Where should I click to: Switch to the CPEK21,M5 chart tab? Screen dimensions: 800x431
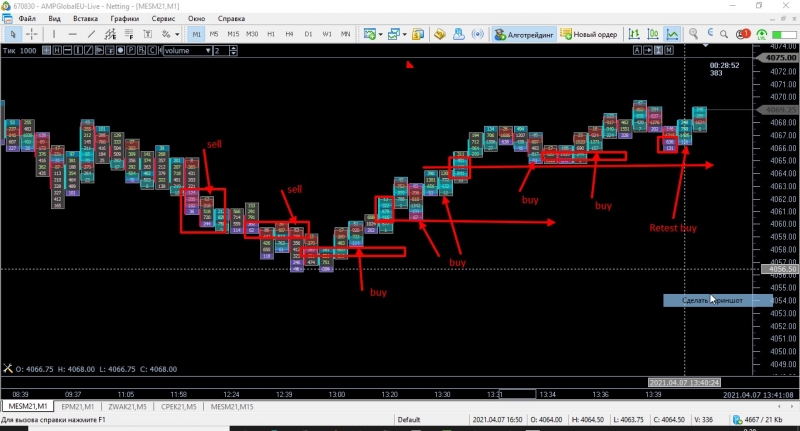point(179,407)
